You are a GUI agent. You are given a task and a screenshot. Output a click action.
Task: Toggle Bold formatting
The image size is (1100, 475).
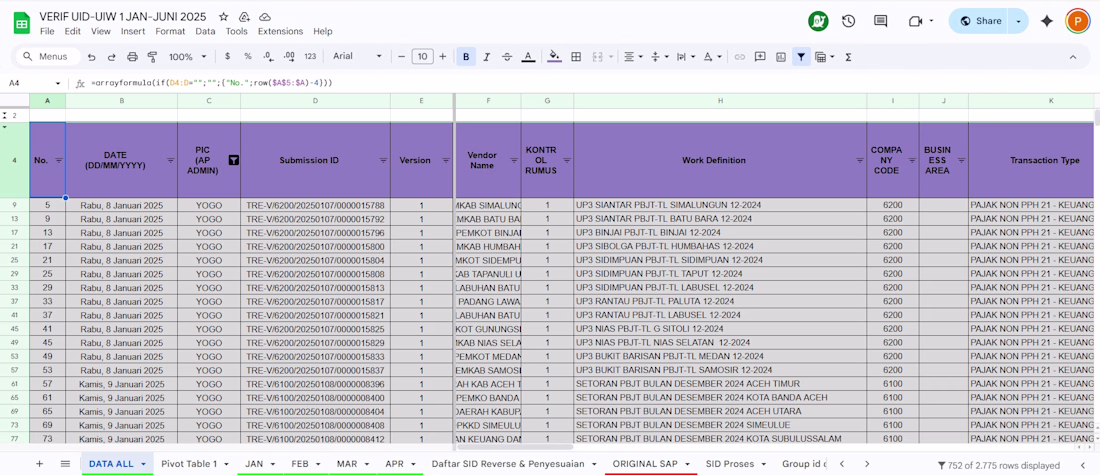(x=466, y=57)
